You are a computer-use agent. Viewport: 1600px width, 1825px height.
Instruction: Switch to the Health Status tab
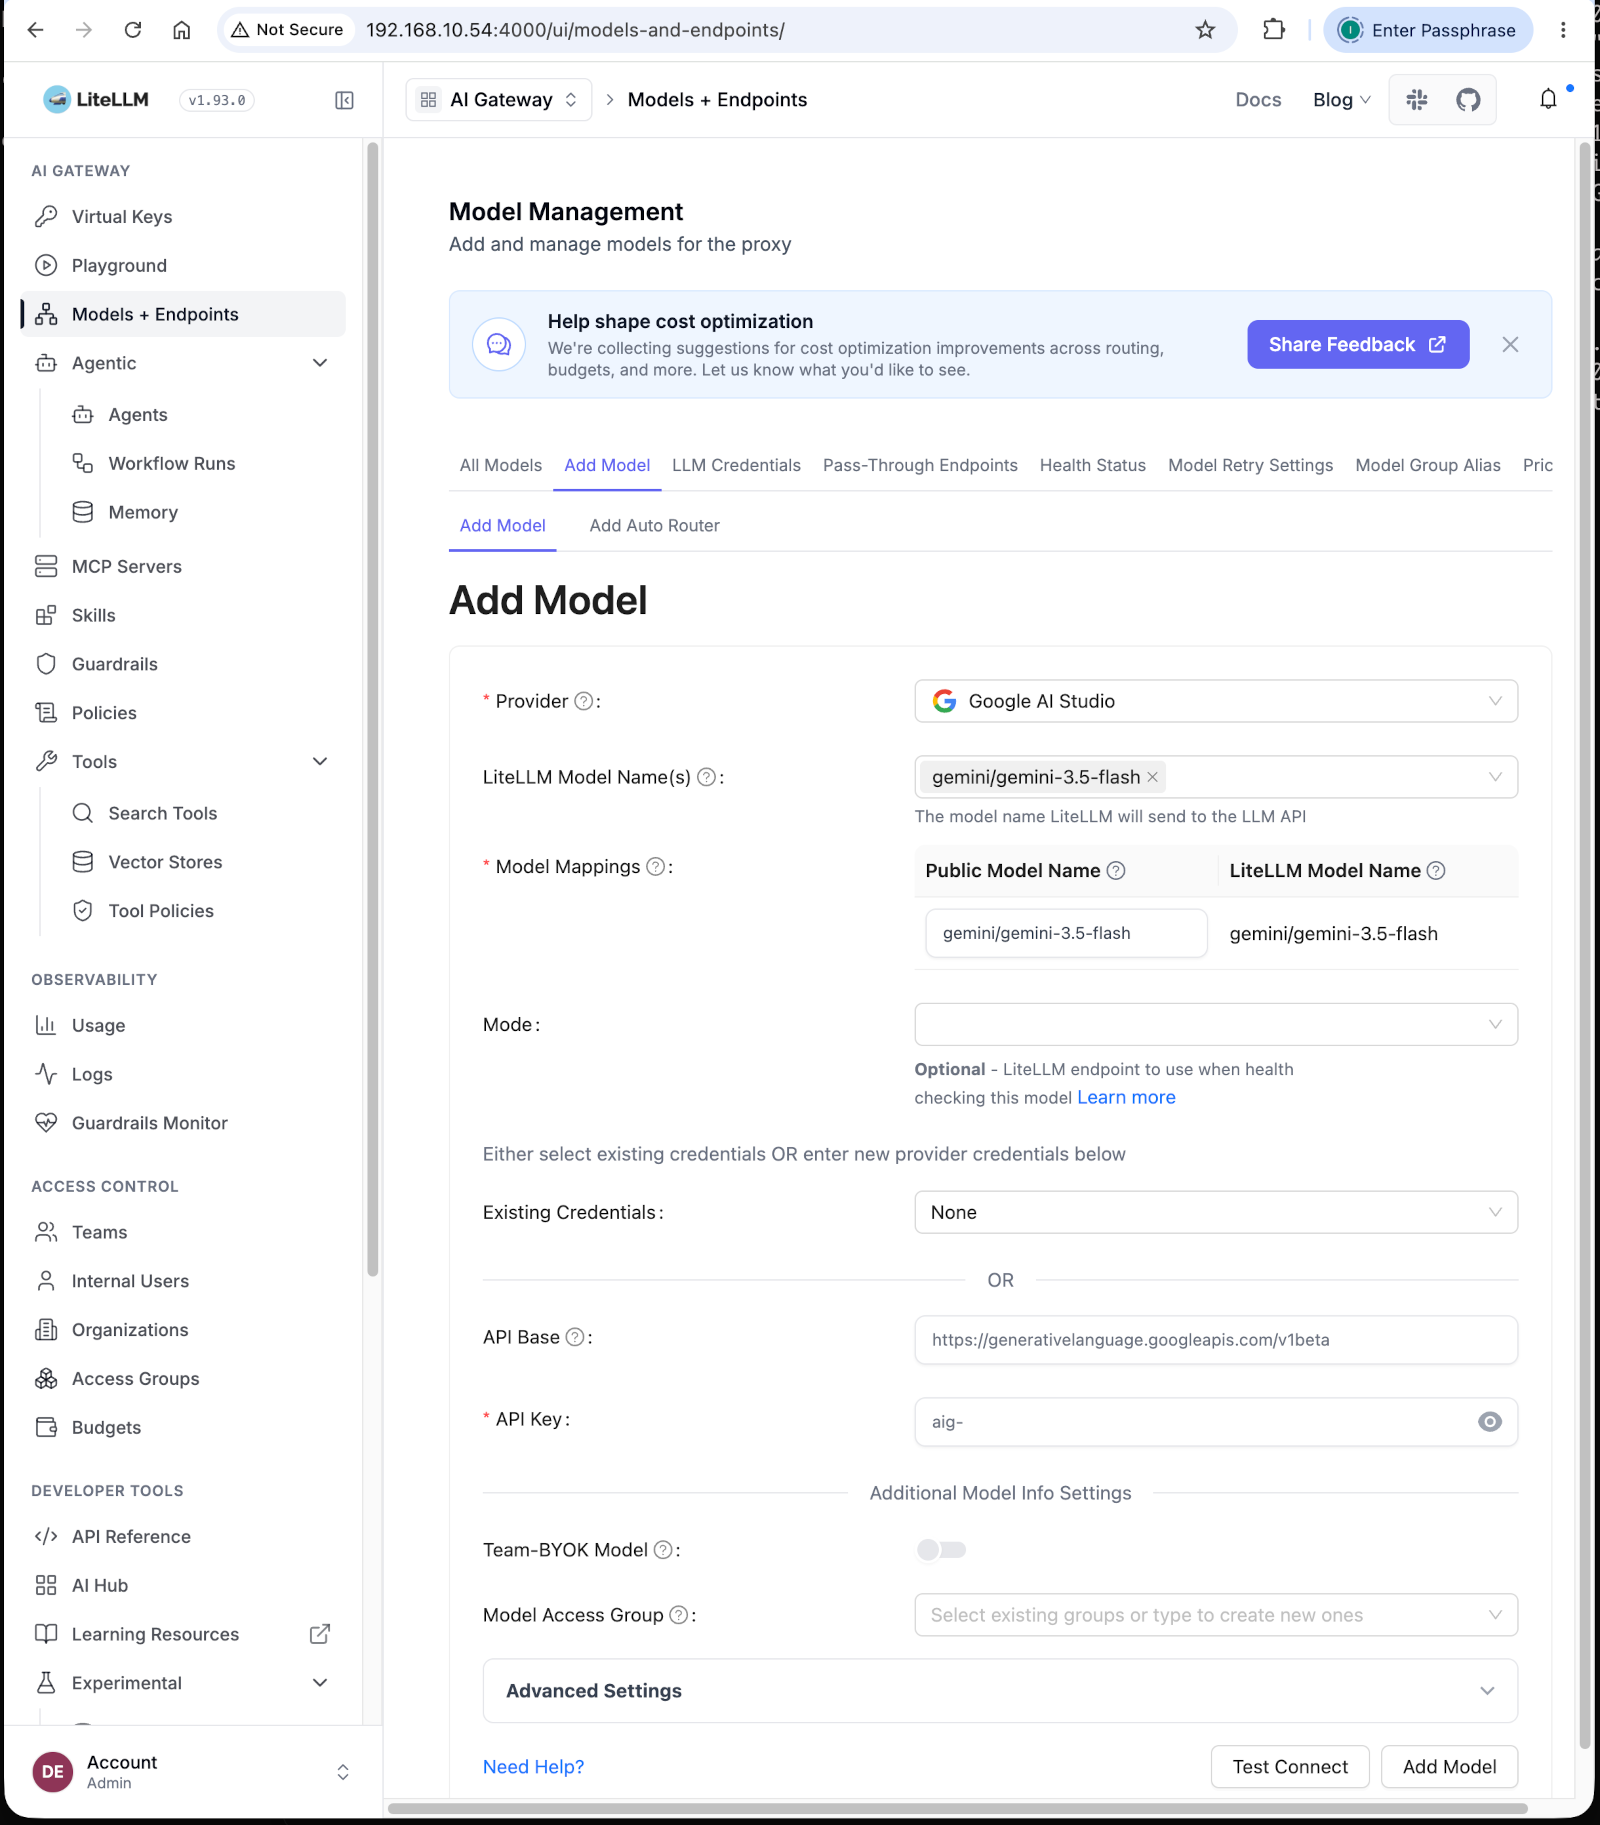pos(1093,466)
